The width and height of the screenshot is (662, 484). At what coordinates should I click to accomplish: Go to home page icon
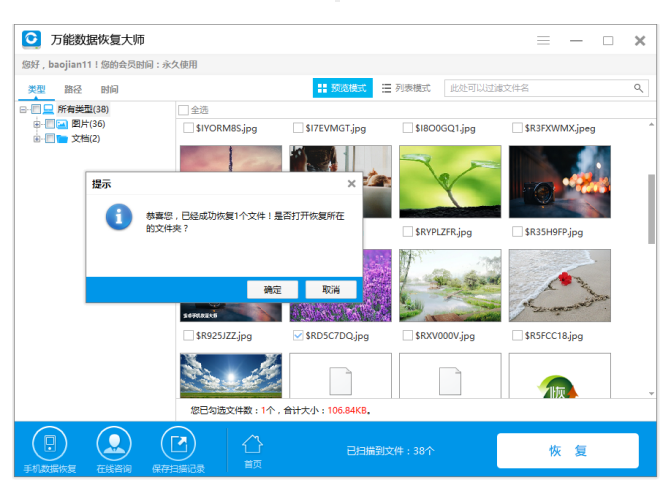coord(253,445)
